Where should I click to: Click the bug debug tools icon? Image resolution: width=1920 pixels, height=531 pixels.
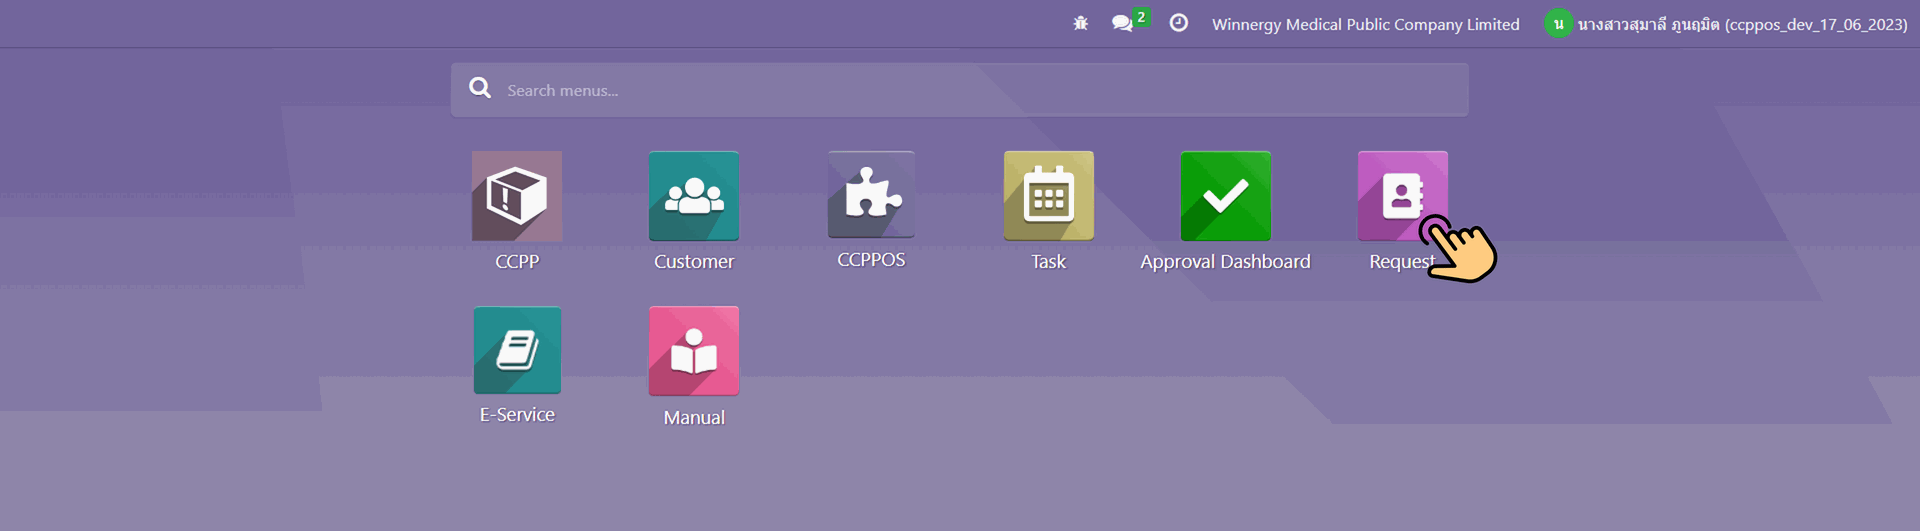1080,23
